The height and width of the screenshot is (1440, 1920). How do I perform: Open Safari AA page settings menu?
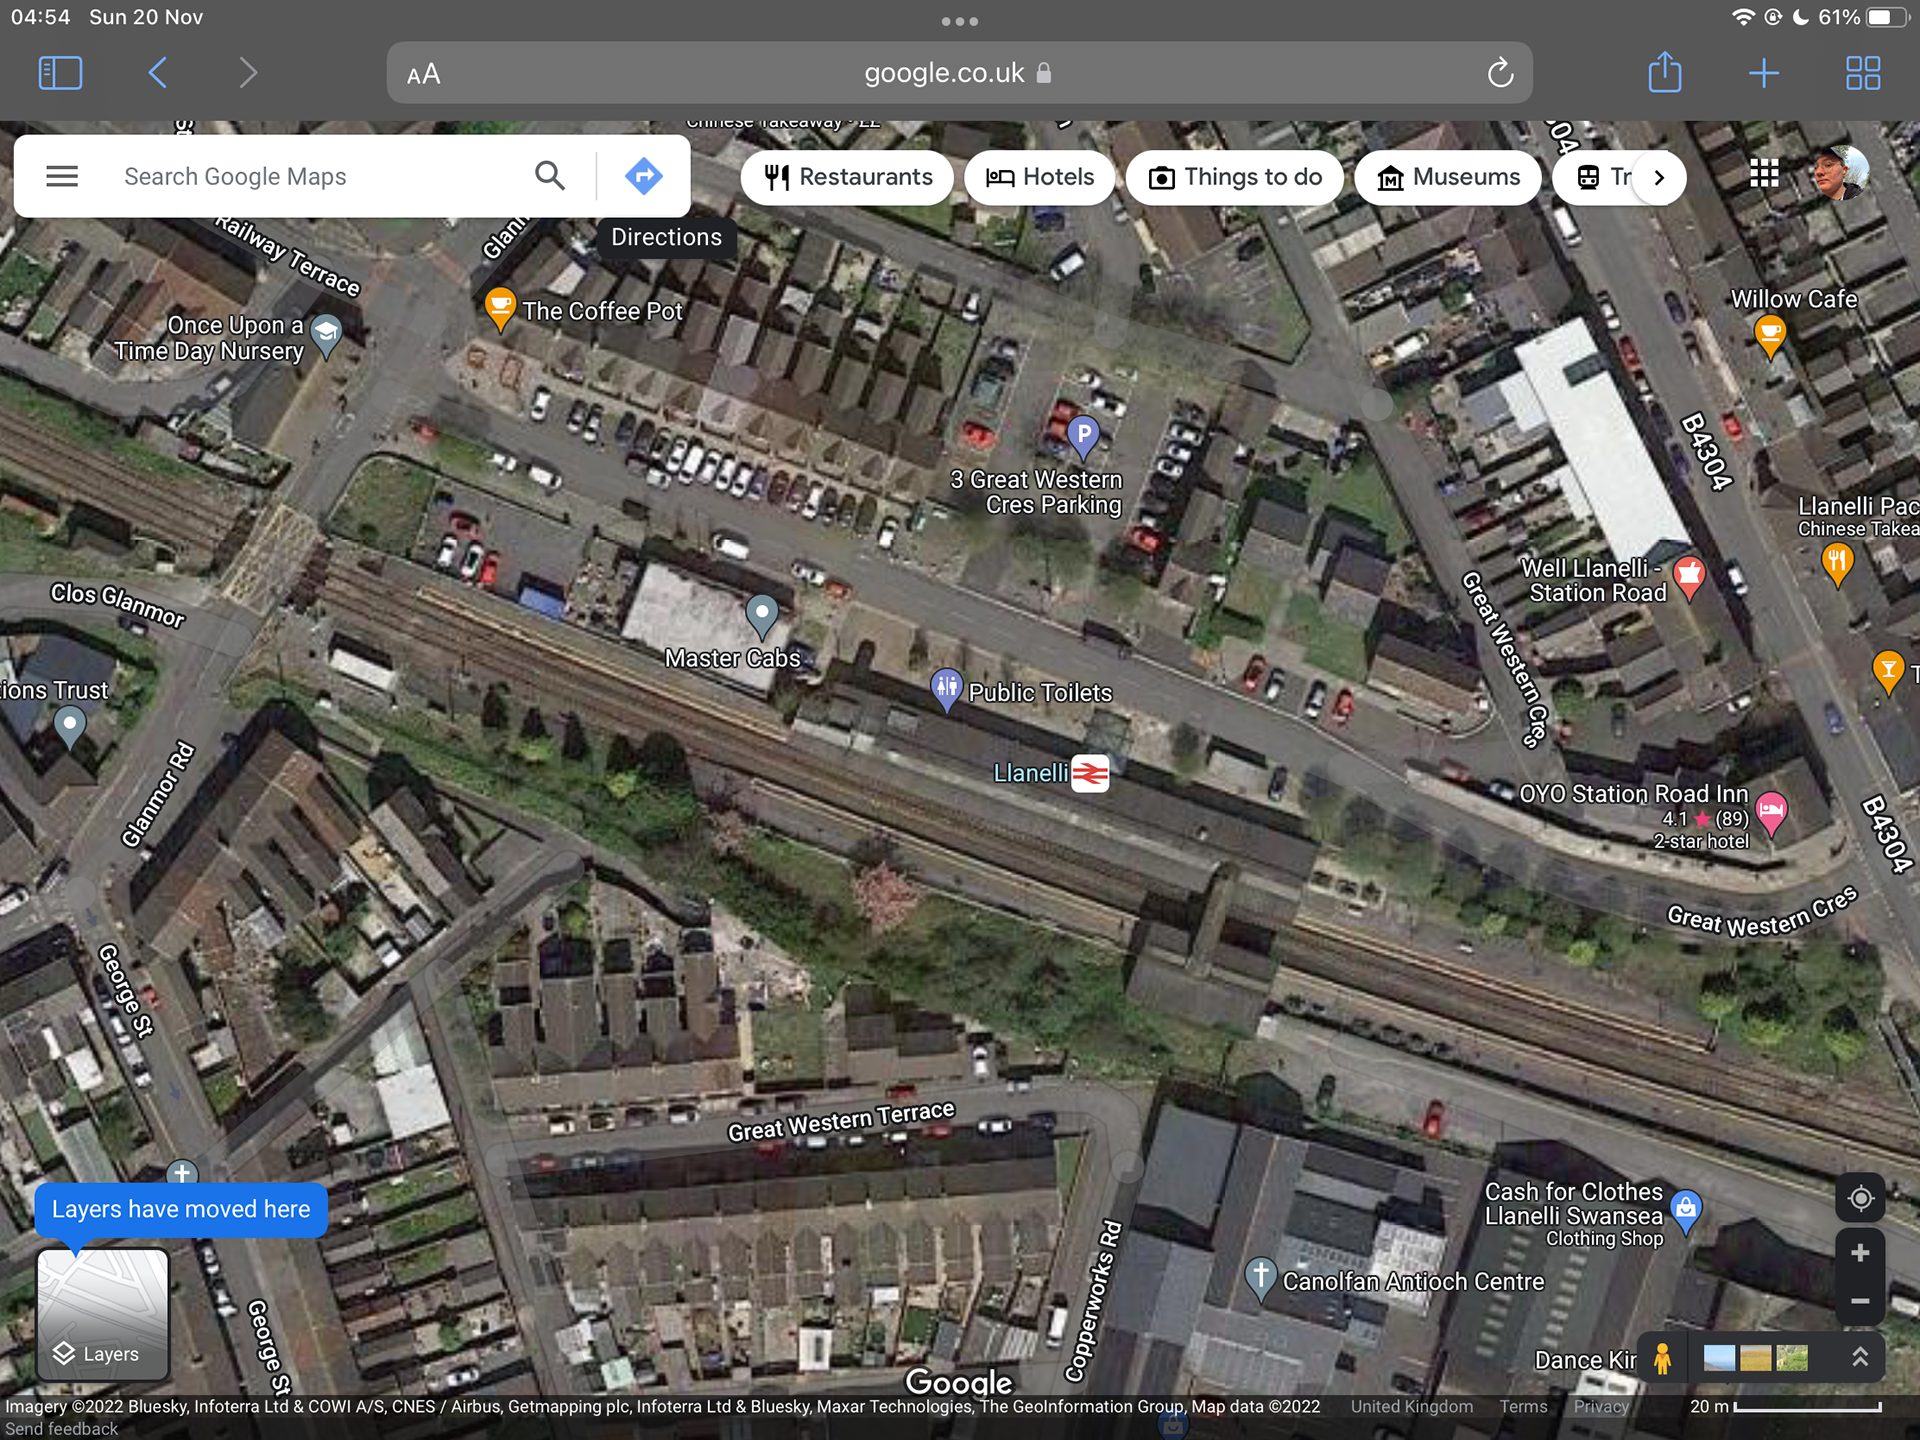(x=423, y=74)
